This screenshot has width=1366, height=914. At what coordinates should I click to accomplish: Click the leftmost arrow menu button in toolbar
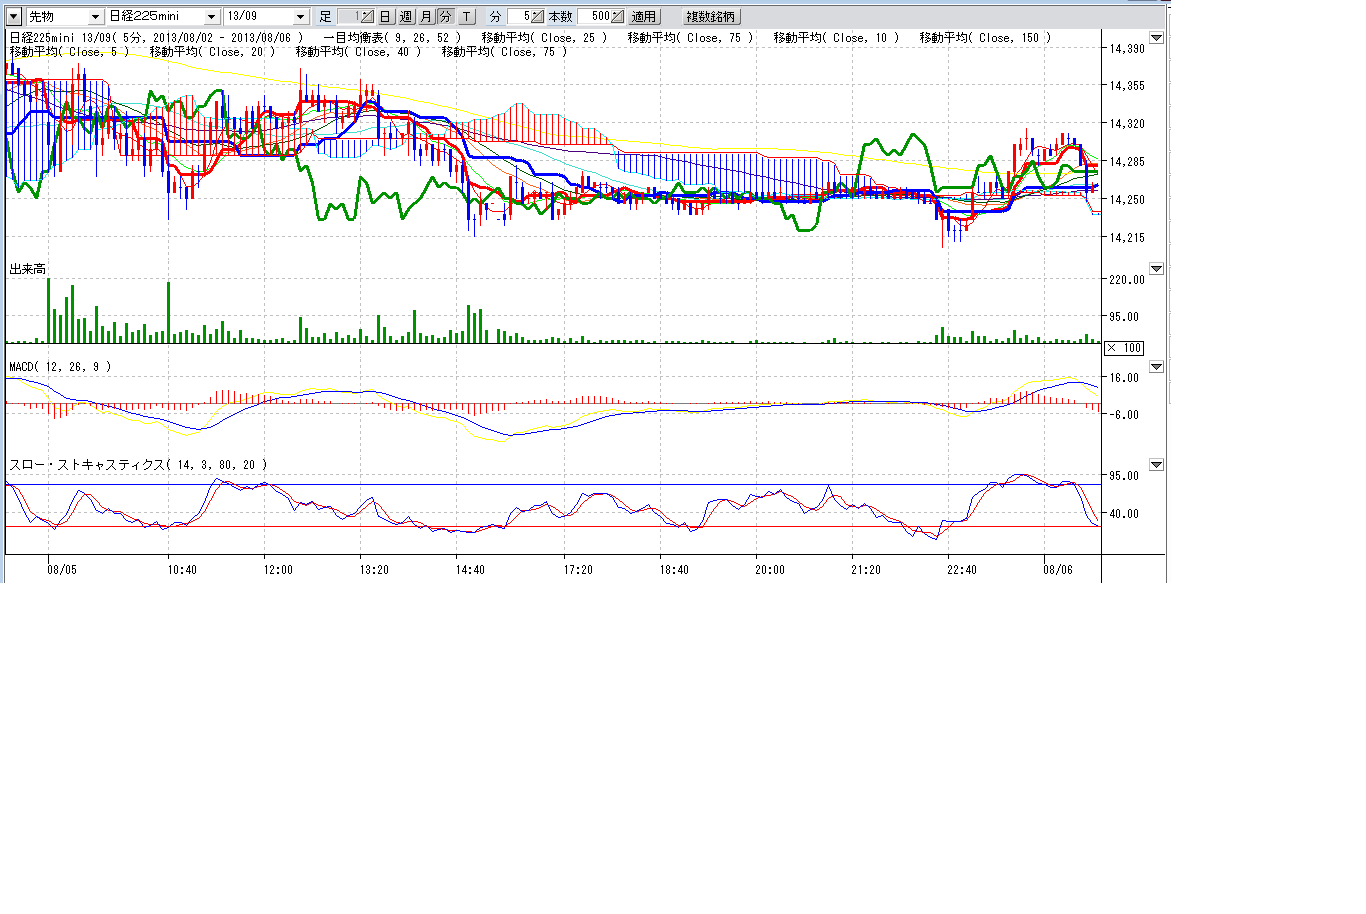[x=14, y=17]
